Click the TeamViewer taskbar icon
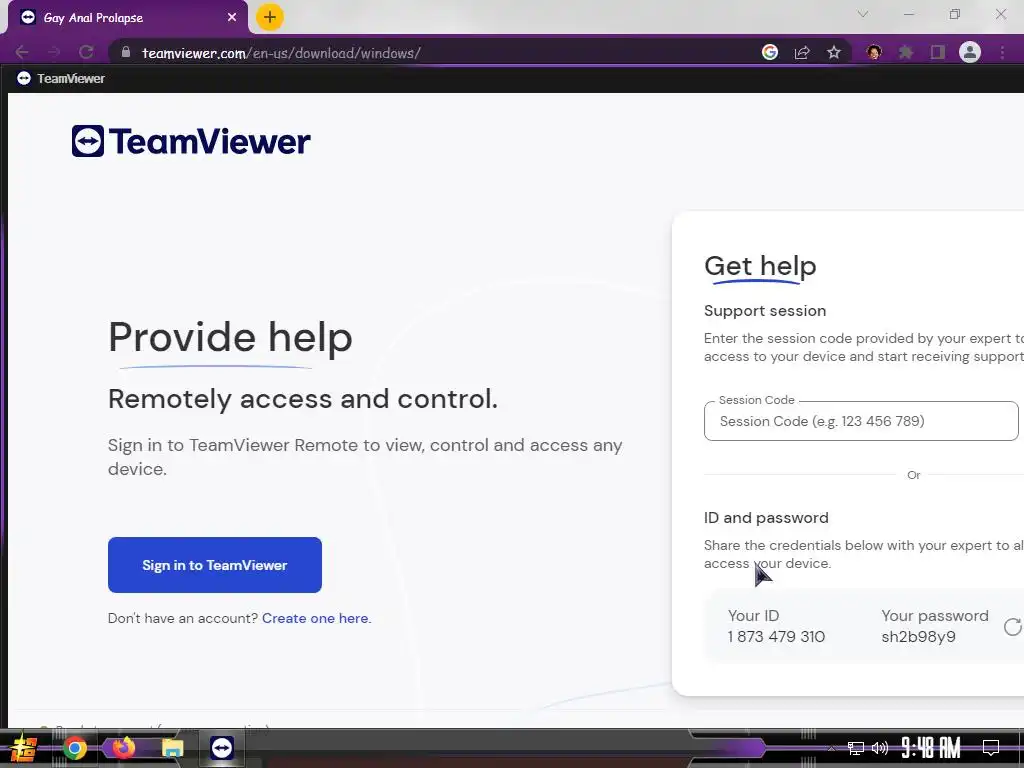 point(222,748)
